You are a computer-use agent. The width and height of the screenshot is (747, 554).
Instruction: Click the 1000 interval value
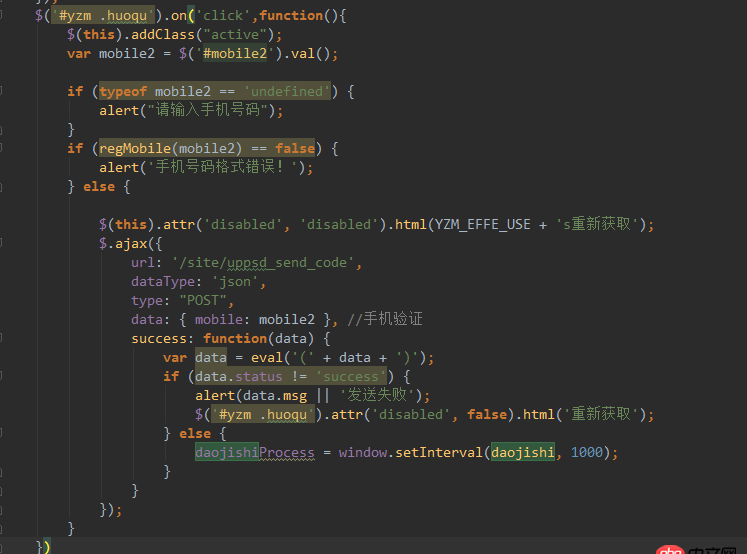pyautogui.click(x=587, y=453)
